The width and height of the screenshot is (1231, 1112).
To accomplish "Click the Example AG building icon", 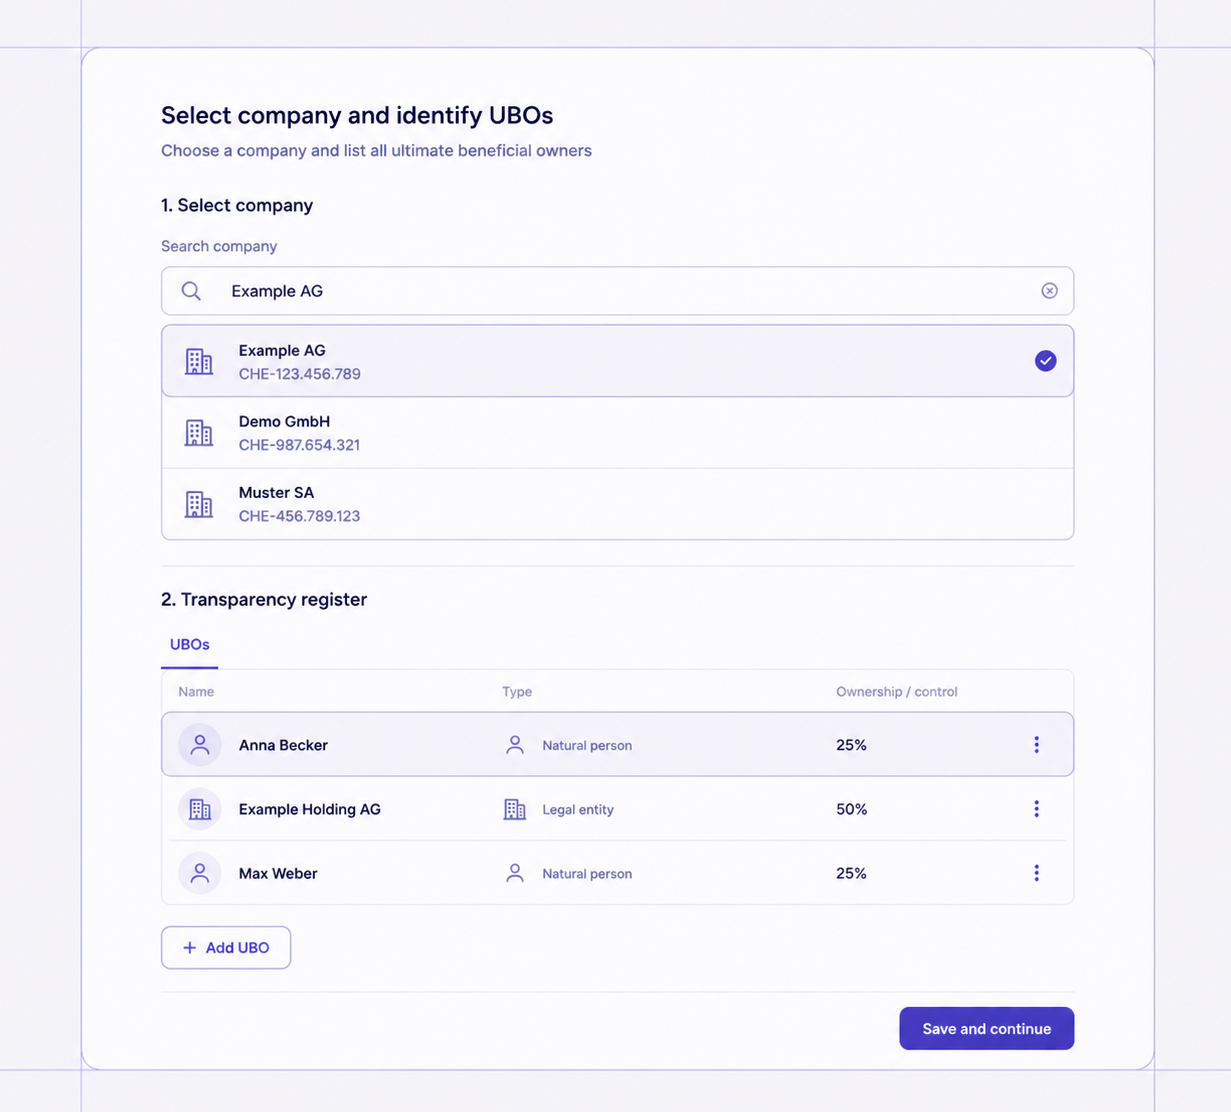I will coord(199,361).
